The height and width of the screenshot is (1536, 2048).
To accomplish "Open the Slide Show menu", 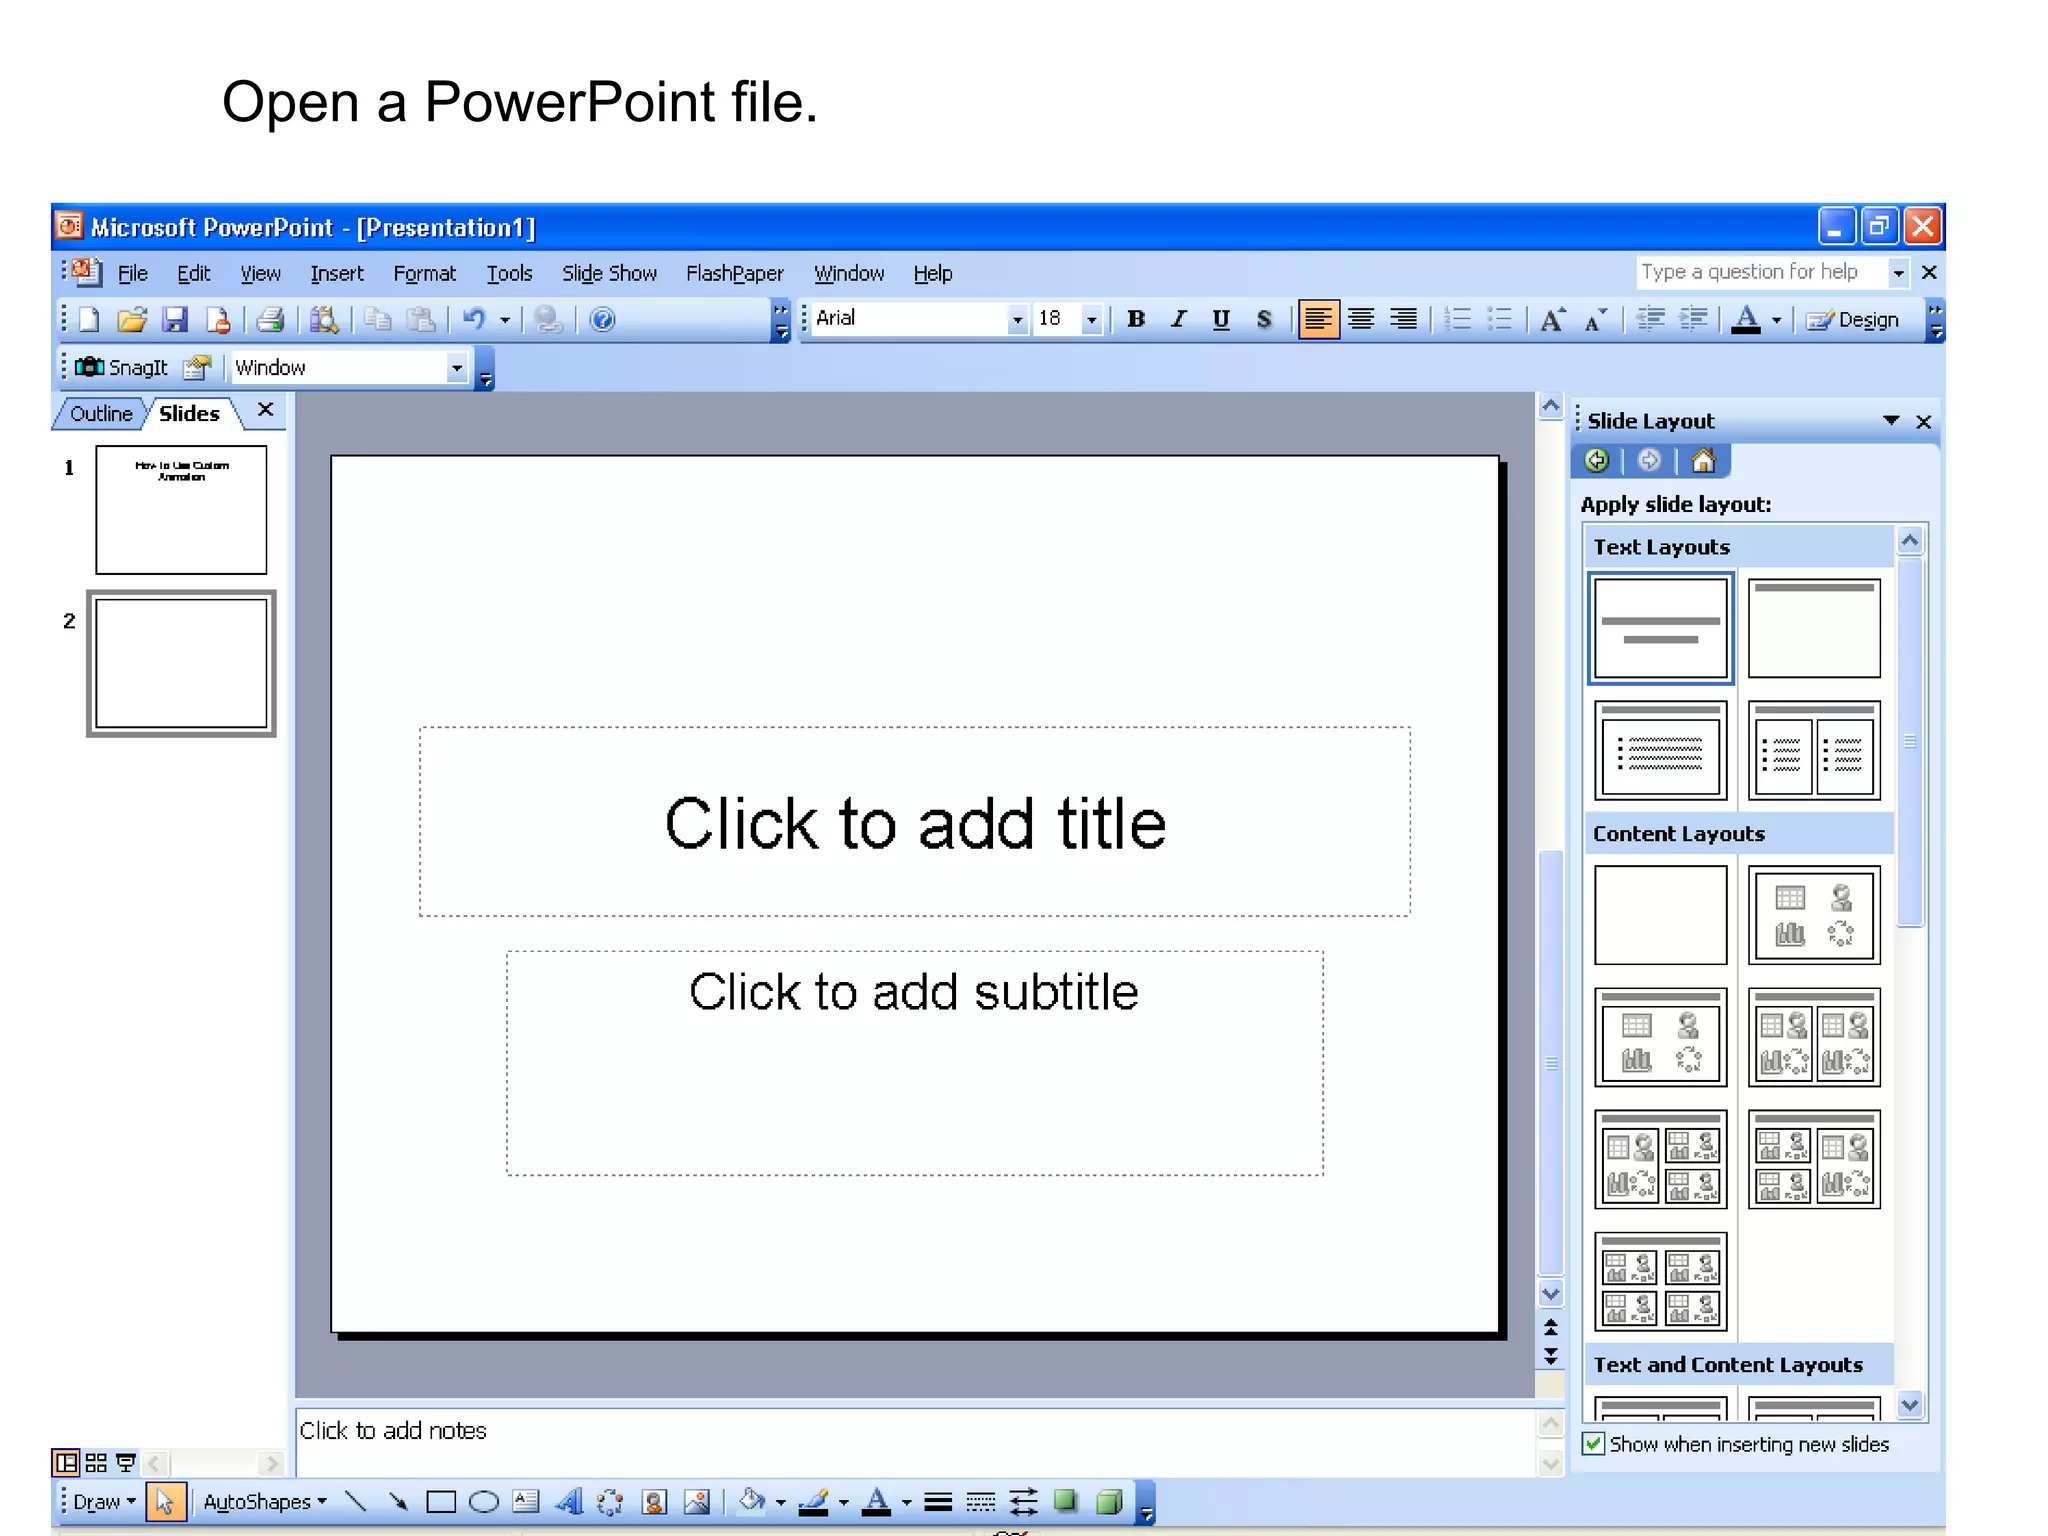I will pyautogui.click(x=609, y=274).
